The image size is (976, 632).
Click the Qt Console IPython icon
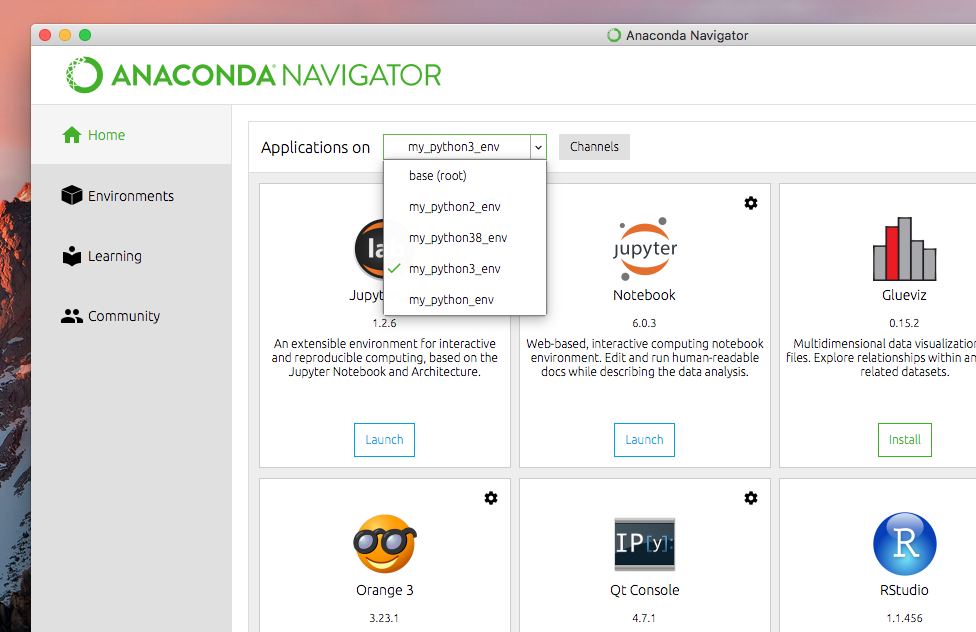[x=644, y=544]
